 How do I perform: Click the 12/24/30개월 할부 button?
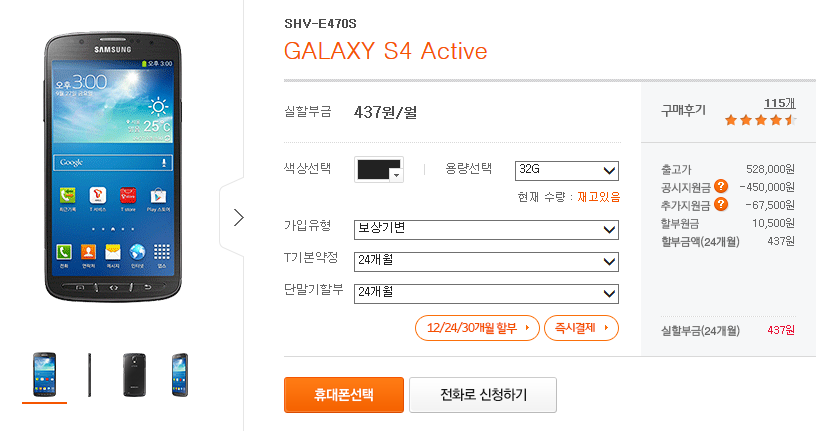477,328
